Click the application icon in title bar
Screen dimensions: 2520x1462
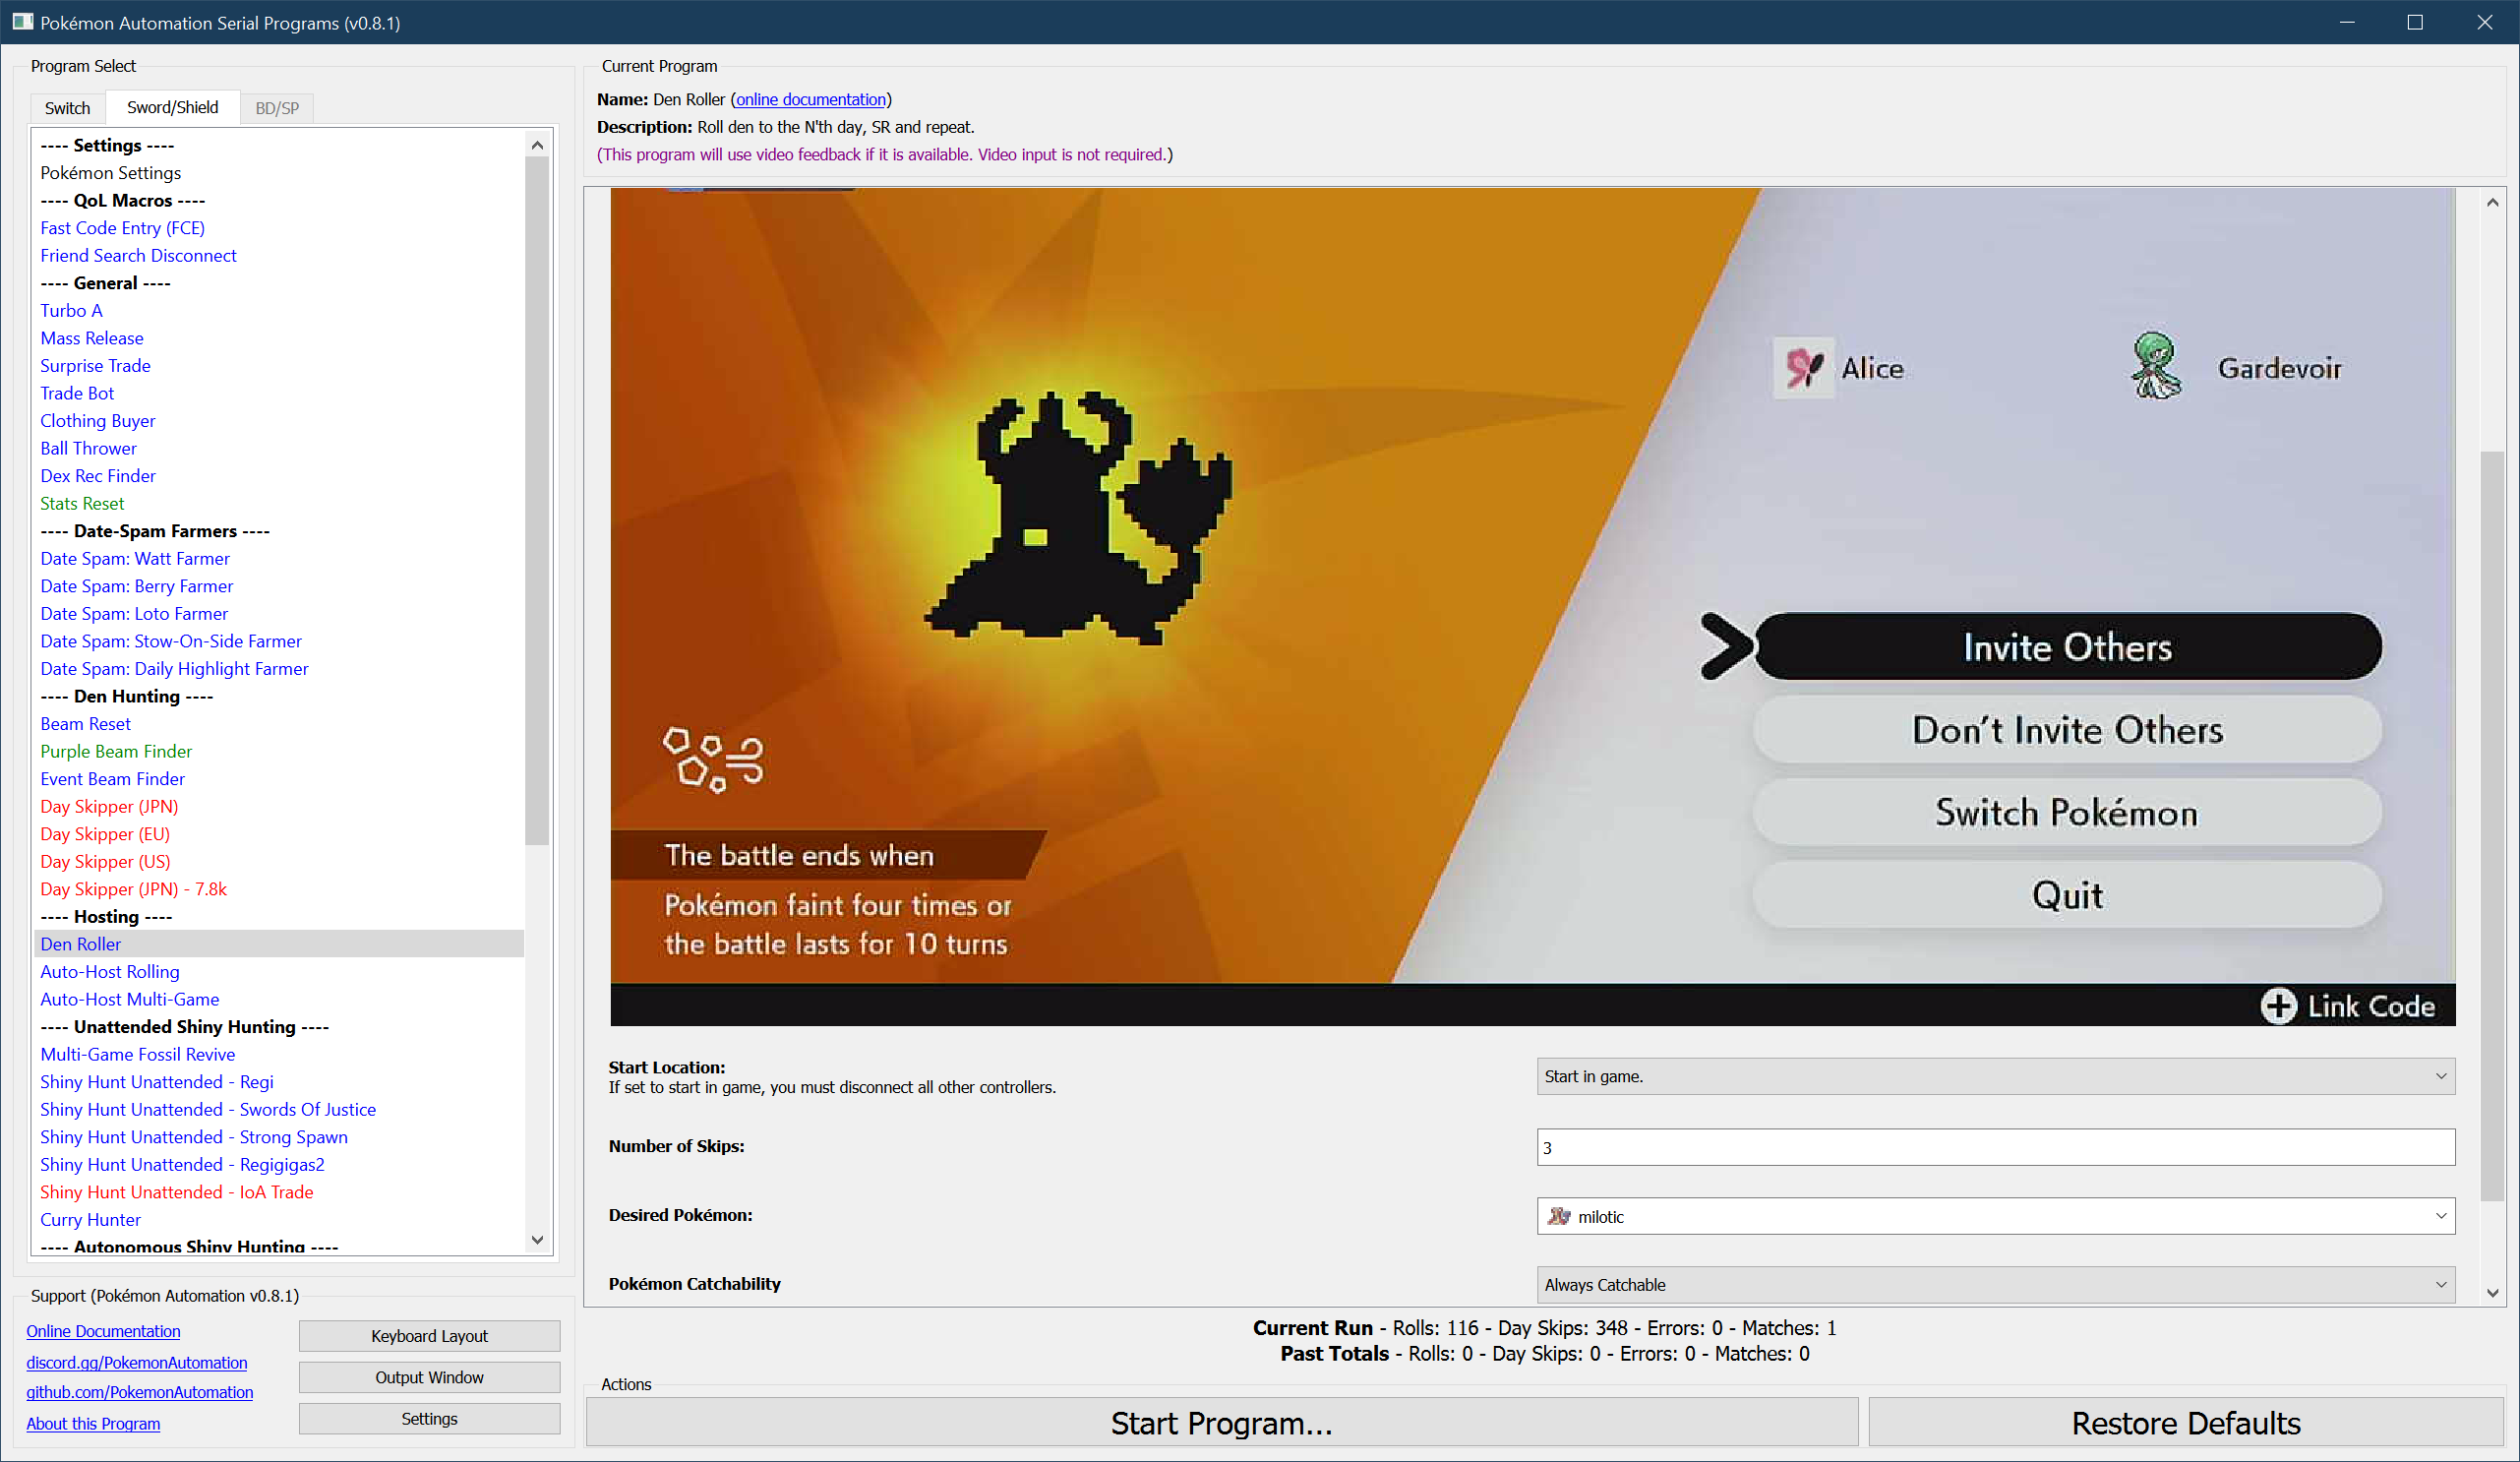click(x=22, y=22)
